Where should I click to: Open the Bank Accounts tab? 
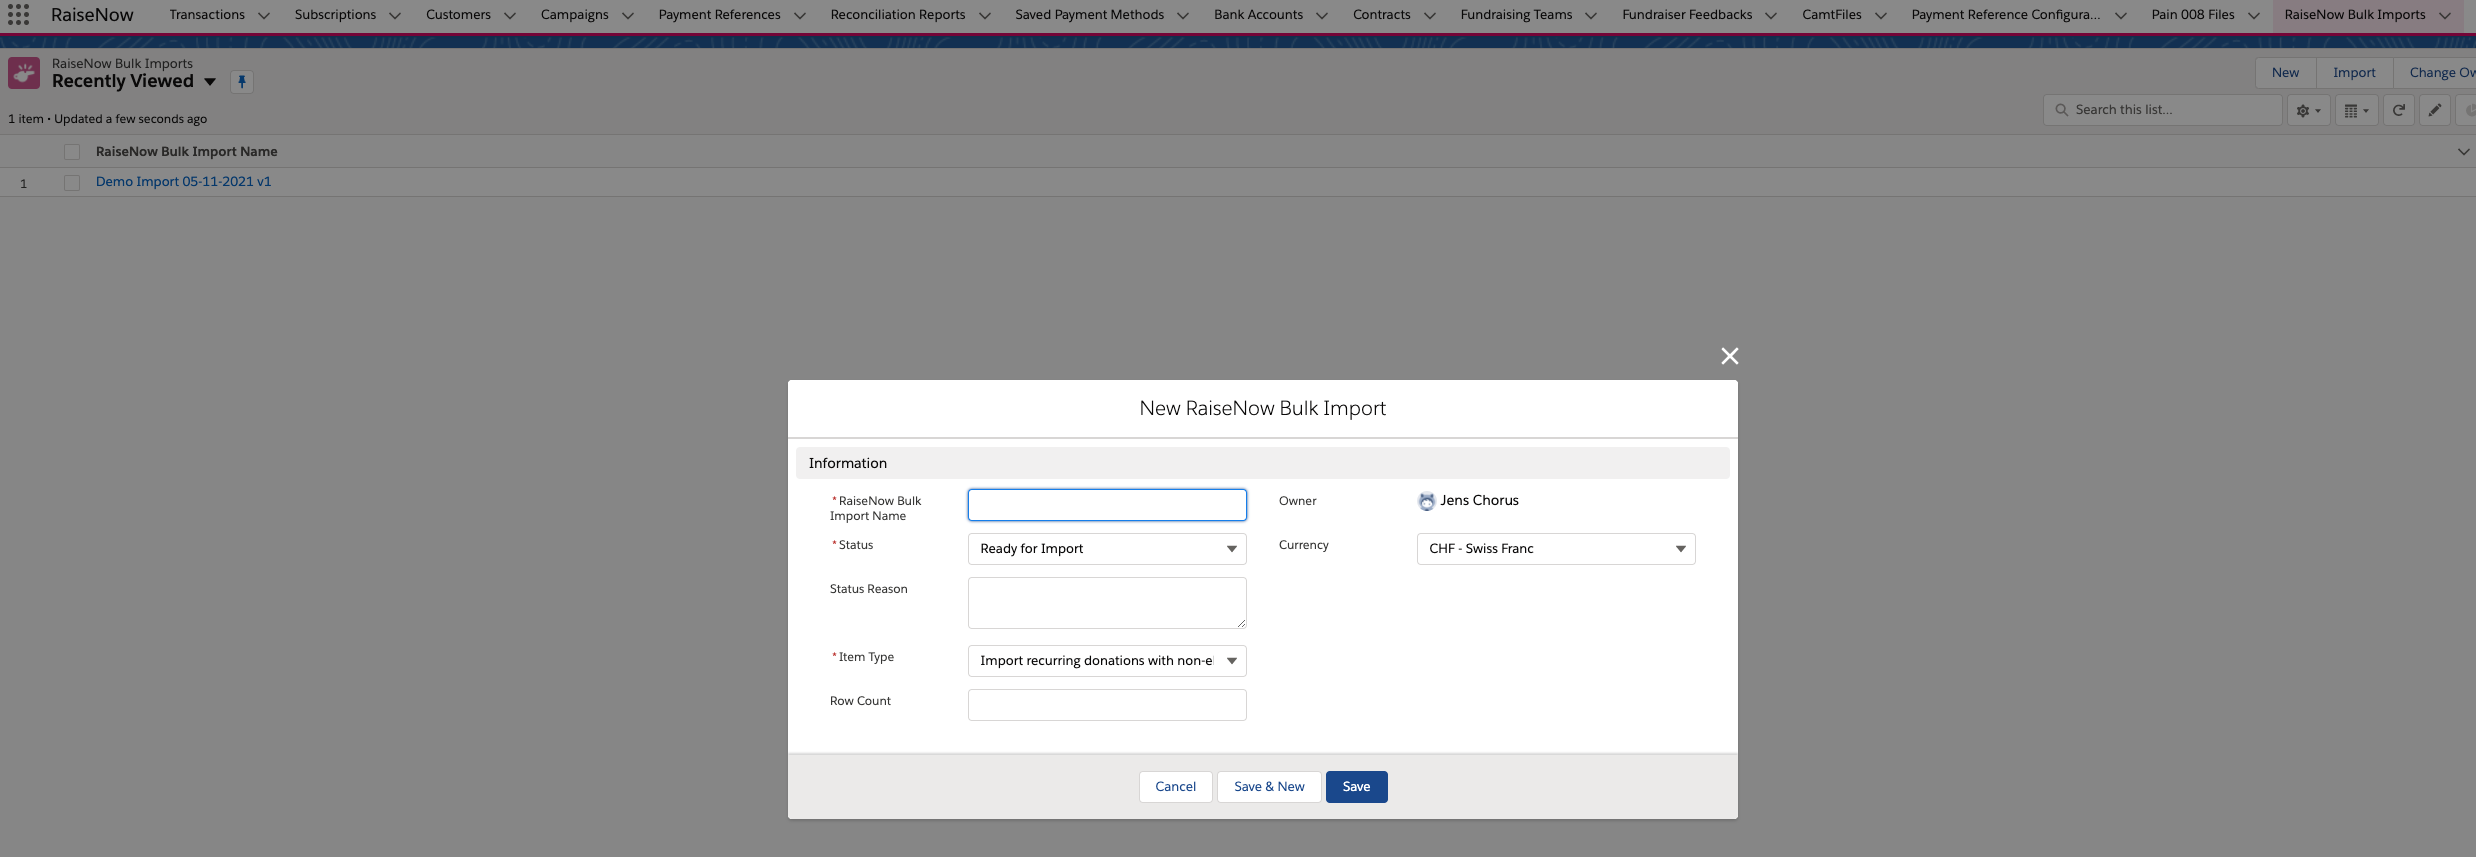point(1258,15)
